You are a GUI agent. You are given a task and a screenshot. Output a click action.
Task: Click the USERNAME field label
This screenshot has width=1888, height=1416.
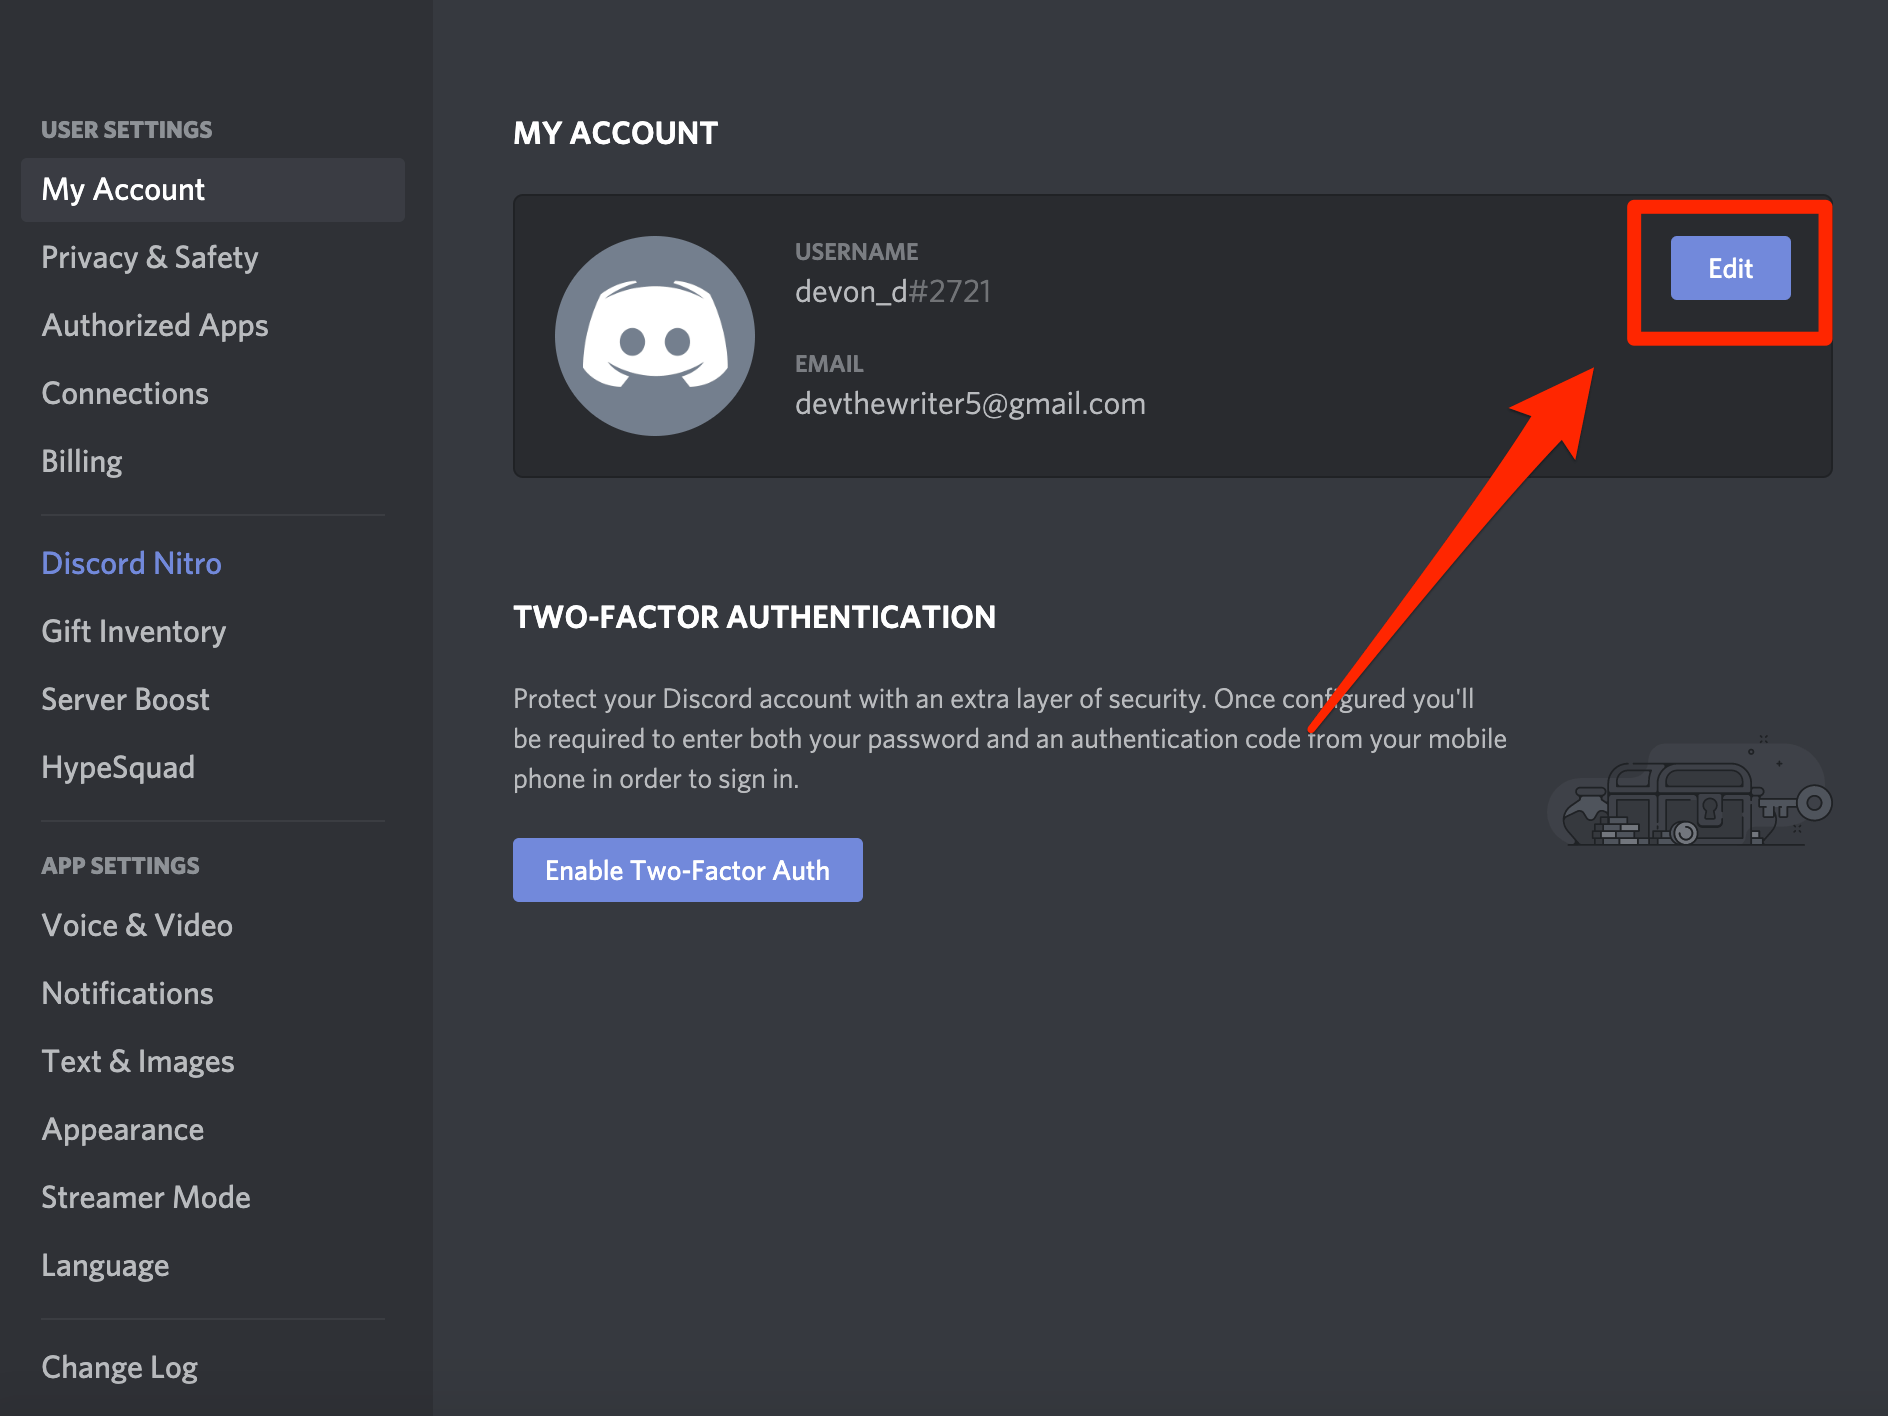(x=856, y=252)
